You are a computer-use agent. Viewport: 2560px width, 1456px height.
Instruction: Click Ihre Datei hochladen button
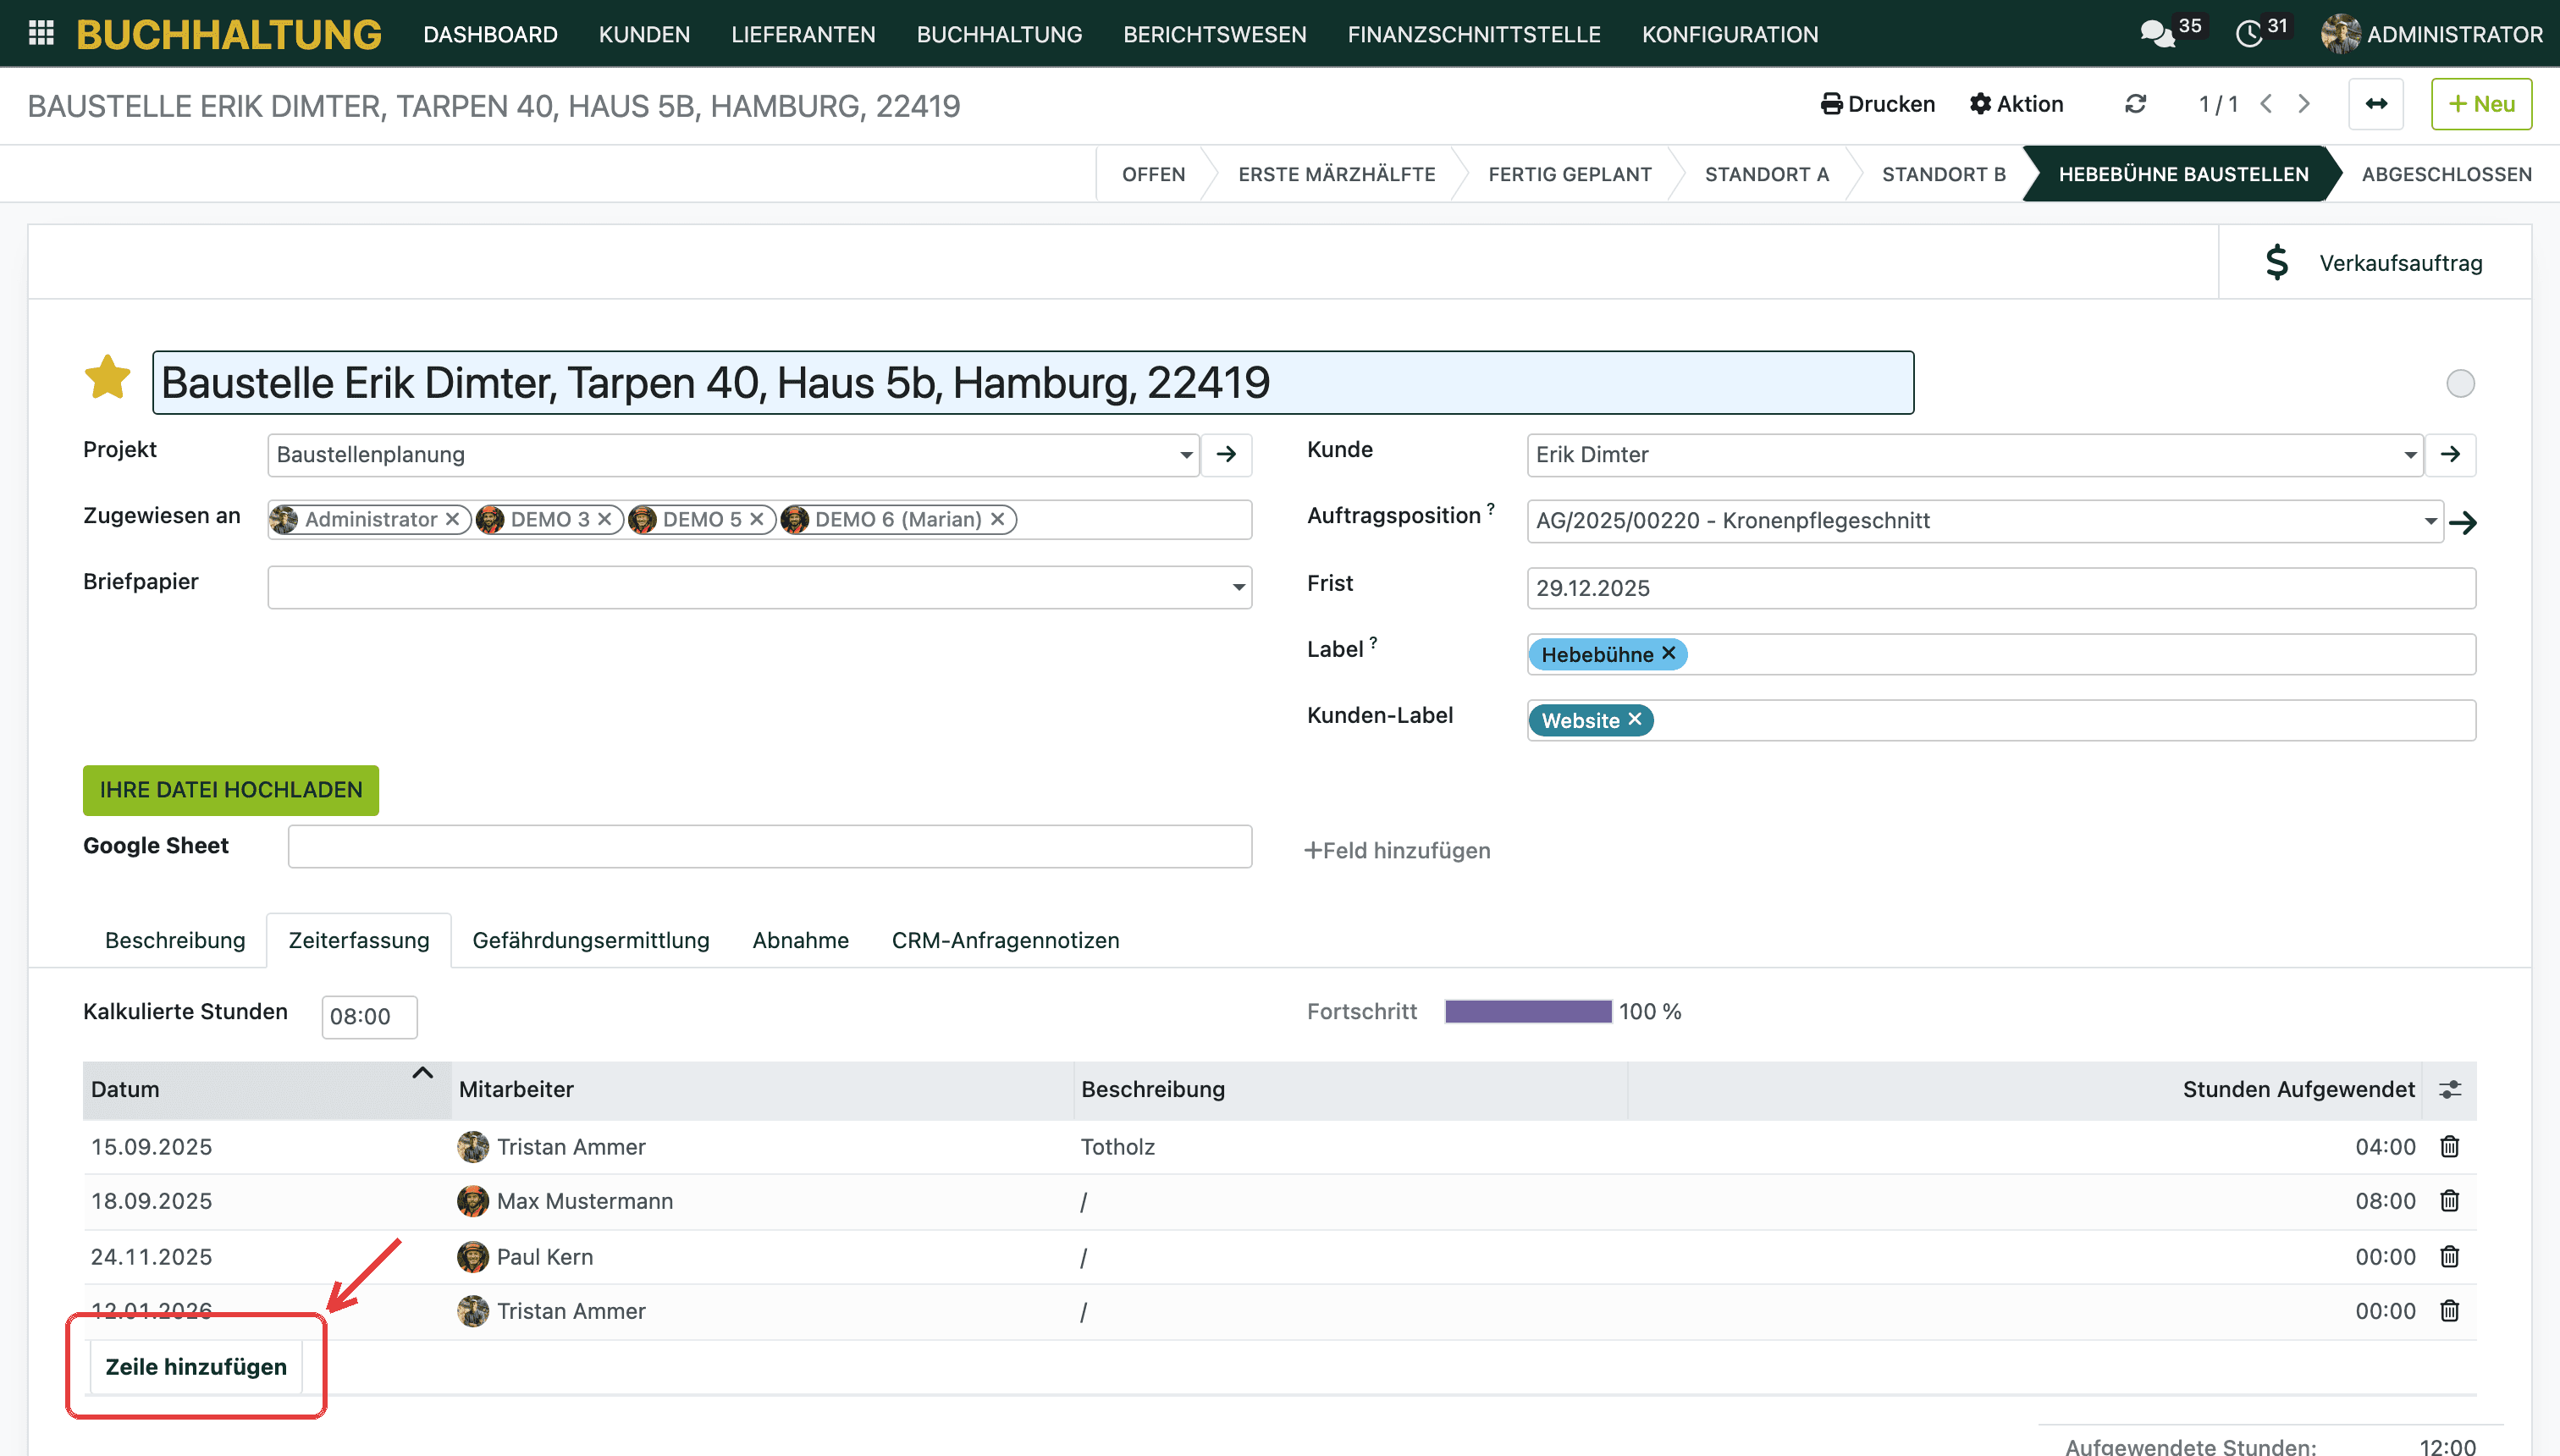231,790
